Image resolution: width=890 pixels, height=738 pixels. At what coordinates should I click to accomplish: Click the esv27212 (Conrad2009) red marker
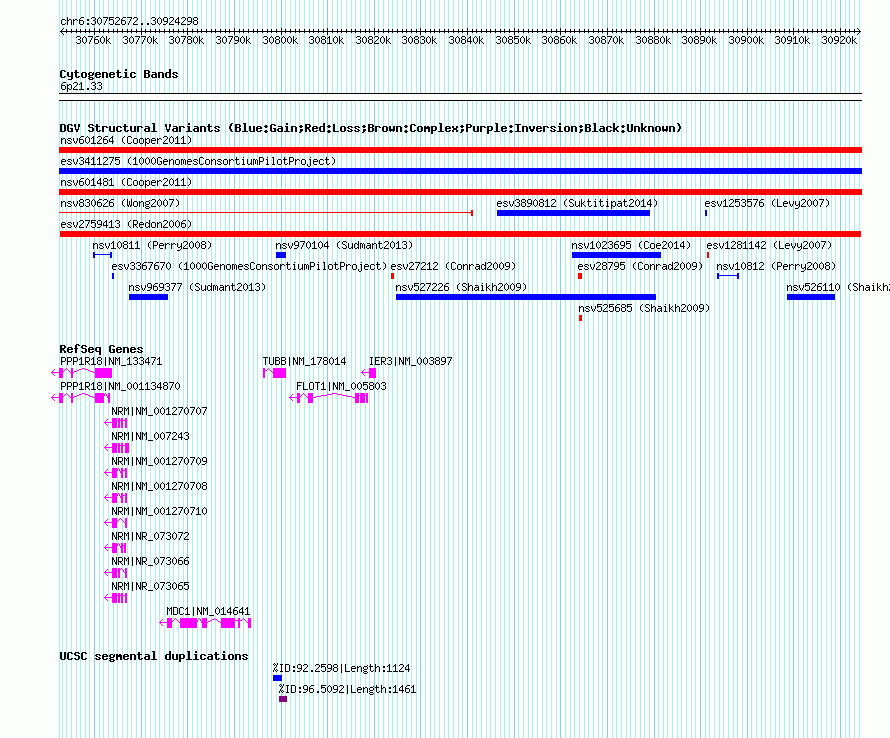392,276
